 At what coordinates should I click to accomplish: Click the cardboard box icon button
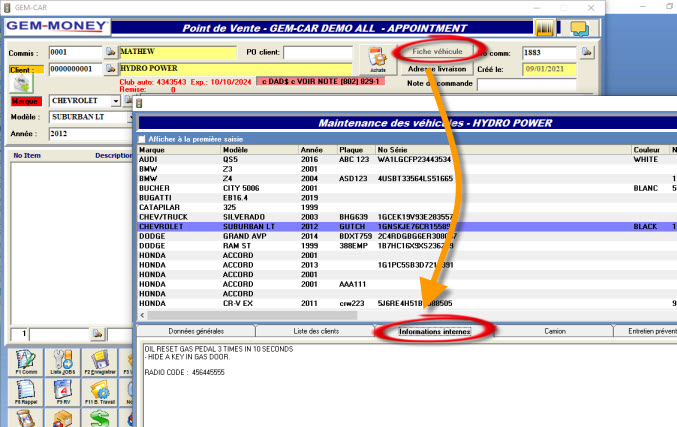click(63, 418)
